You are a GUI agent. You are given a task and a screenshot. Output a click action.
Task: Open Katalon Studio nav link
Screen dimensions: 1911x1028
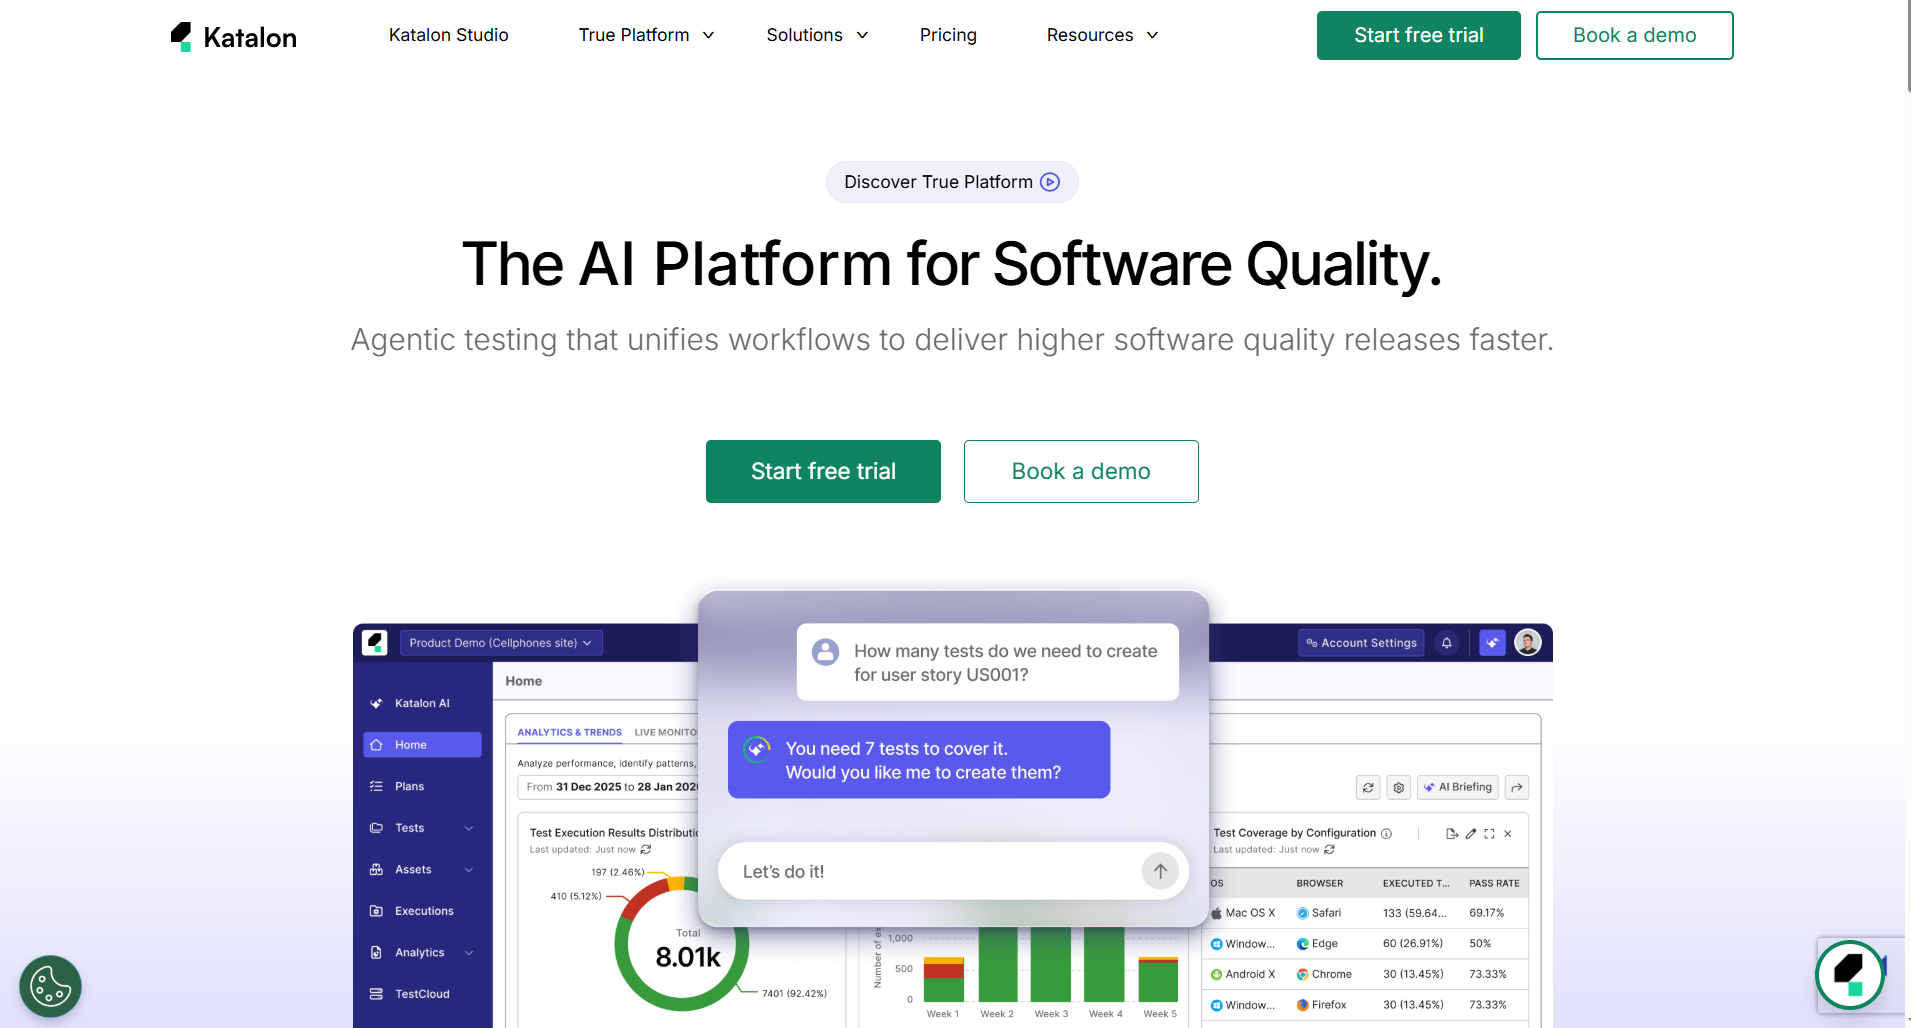pos(448,35)
